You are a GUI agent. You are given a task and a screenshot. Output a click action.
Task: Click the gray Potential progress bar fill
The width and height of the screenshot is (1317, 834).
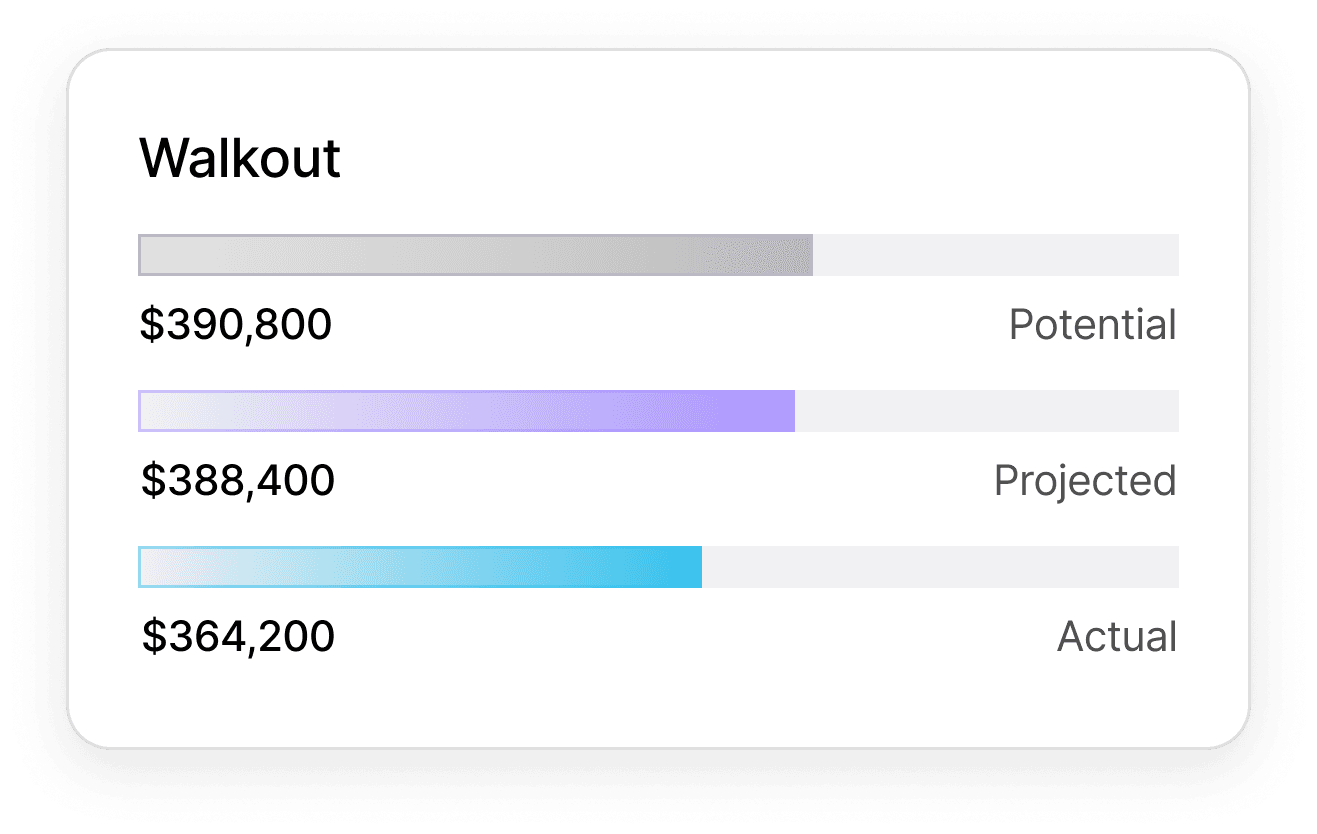click(475, 255)
